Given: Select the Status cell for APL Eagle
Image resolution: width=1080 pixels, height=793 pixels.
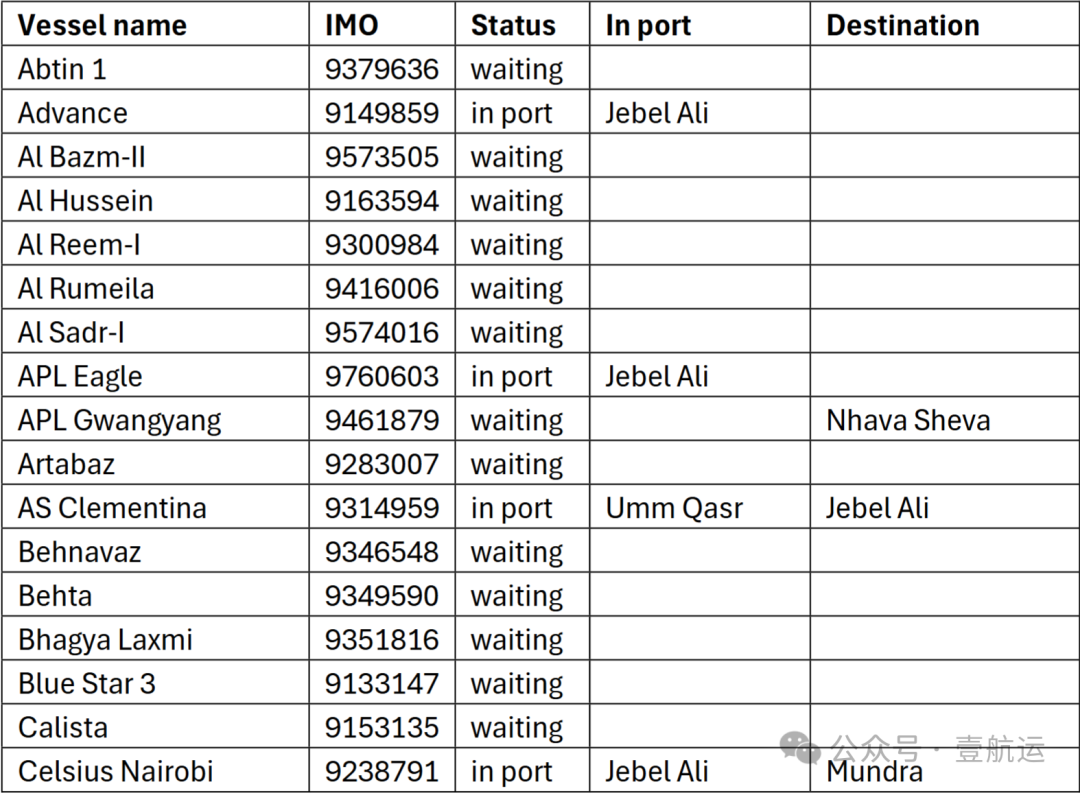Looking at the screenshot, I should [x=511, y=377].
